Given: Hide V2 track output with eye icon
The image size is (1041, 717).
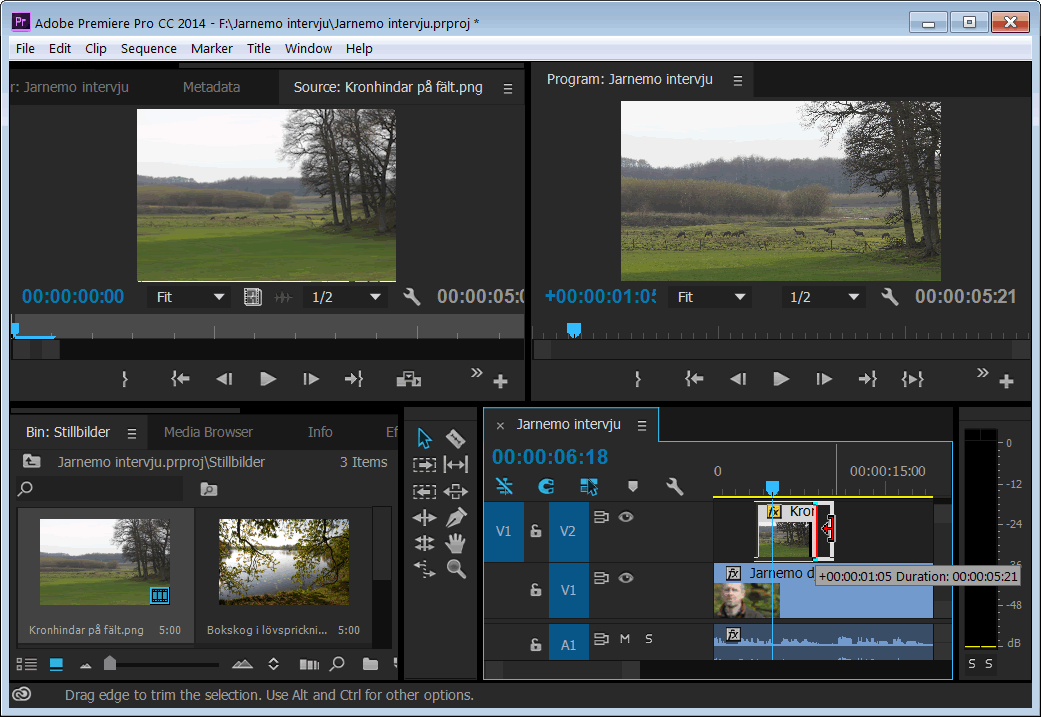Looking at the screenshot, I should tap(626, 517).
